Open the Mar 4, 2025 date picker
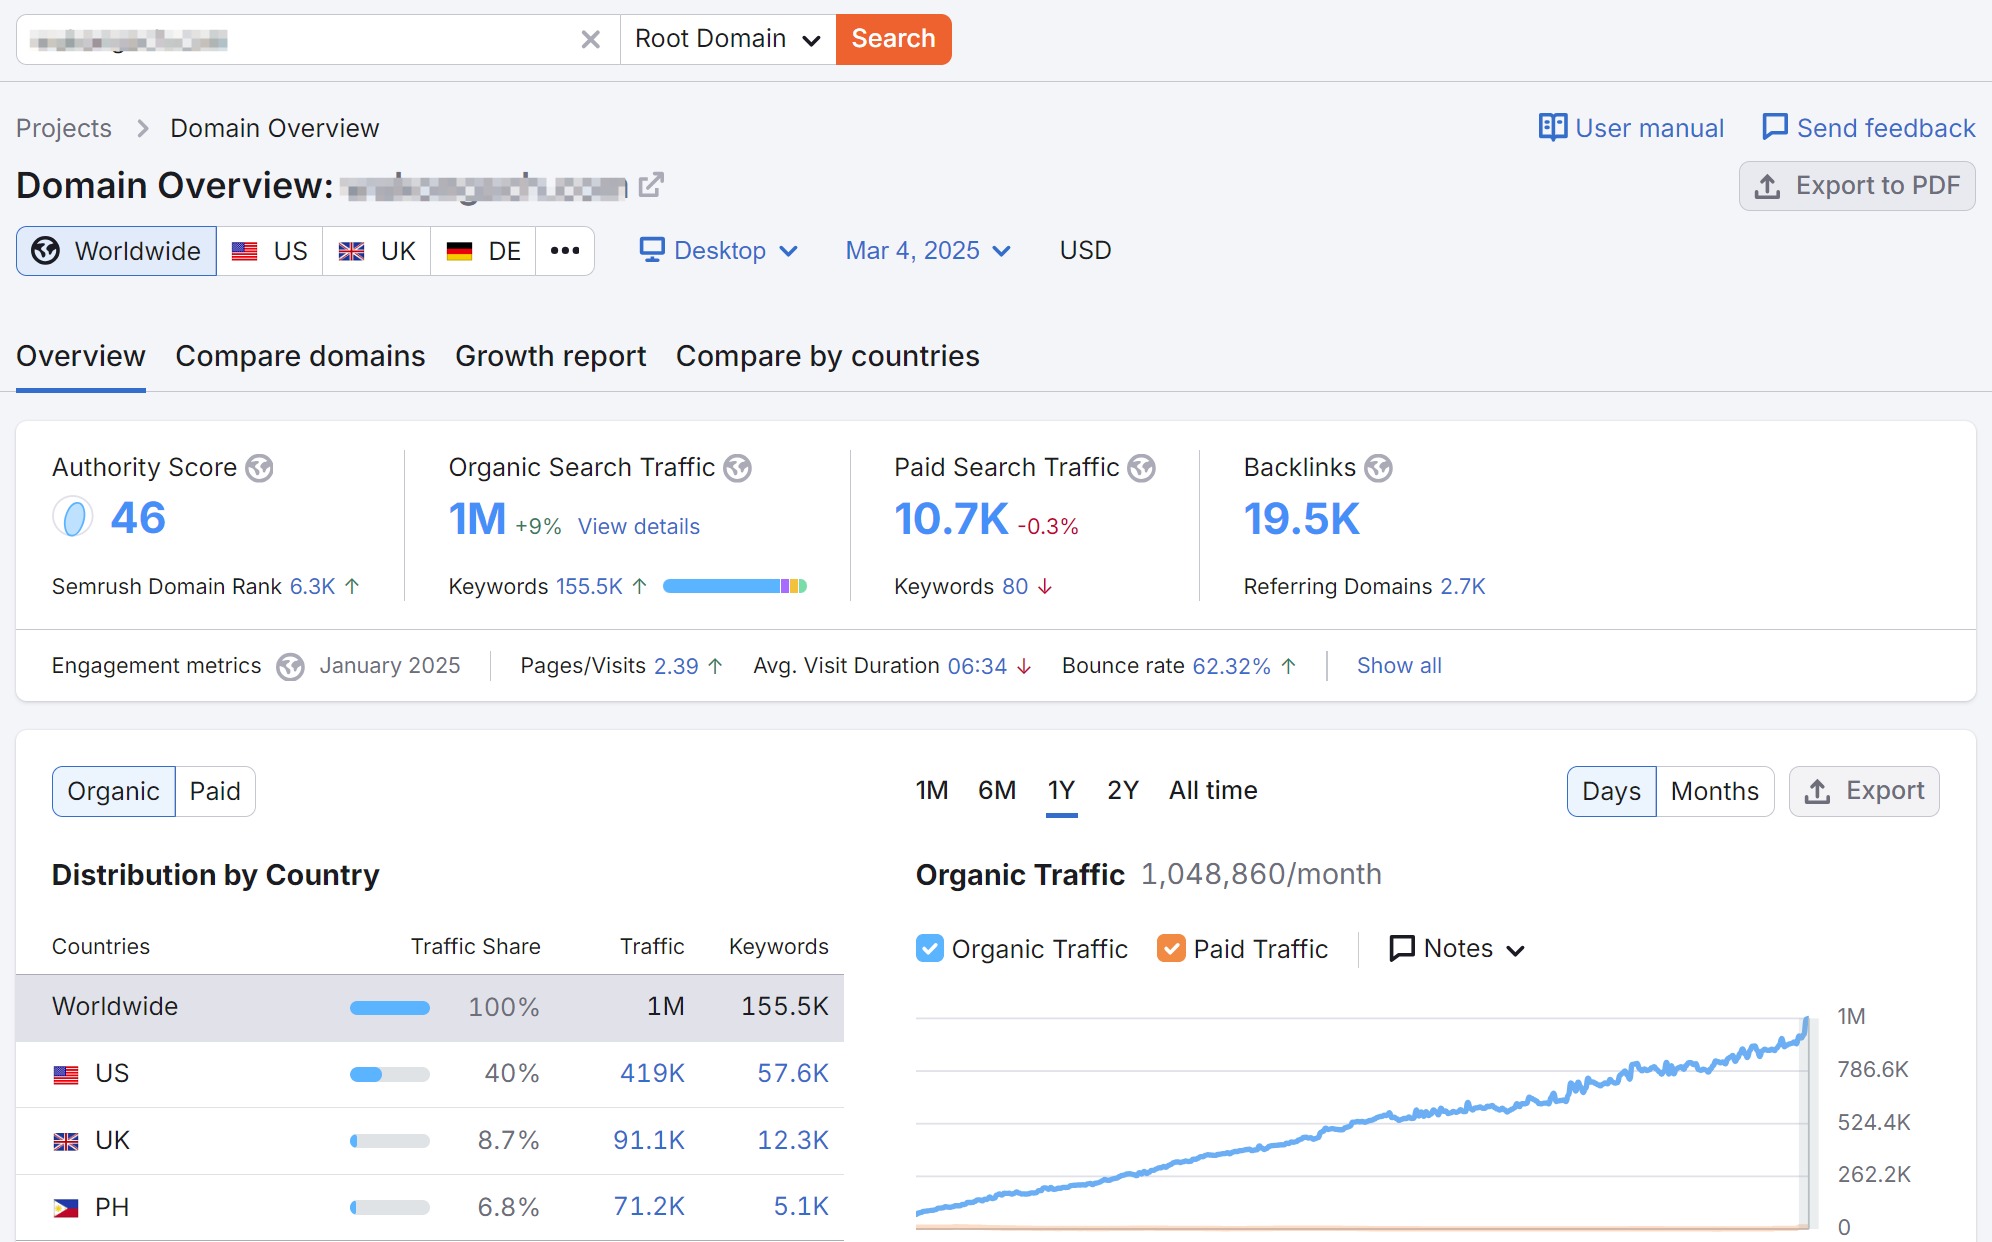This screenshot has width=1992, height=1242. (x=927, y=251)
